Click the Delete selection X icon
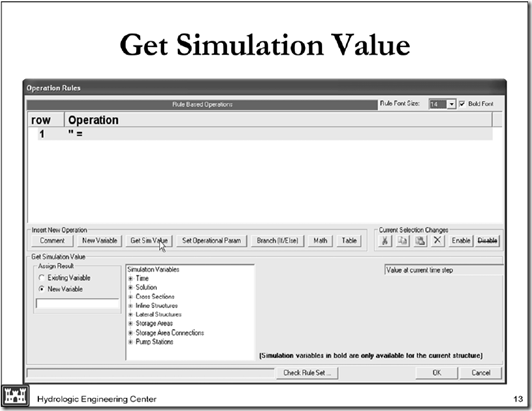 point(438,241)
